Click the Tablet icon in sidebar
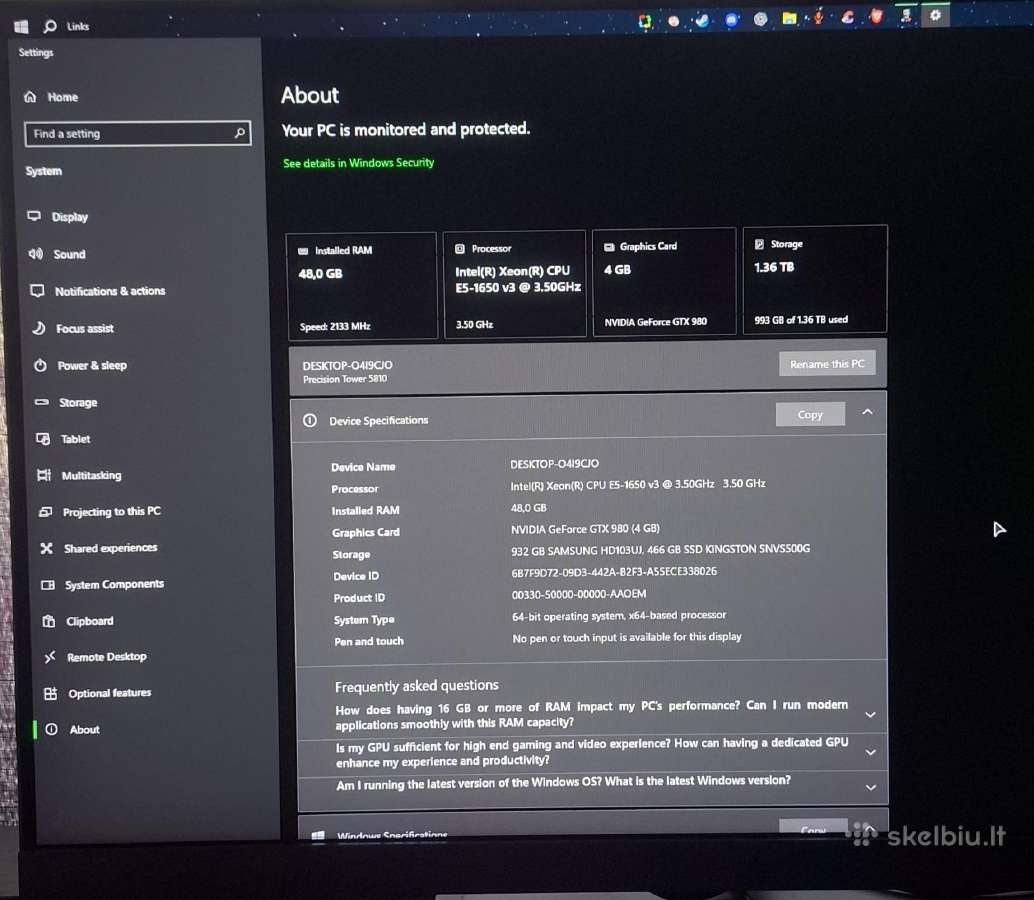Screen dimensions: 1034x900 click(43, 438)
